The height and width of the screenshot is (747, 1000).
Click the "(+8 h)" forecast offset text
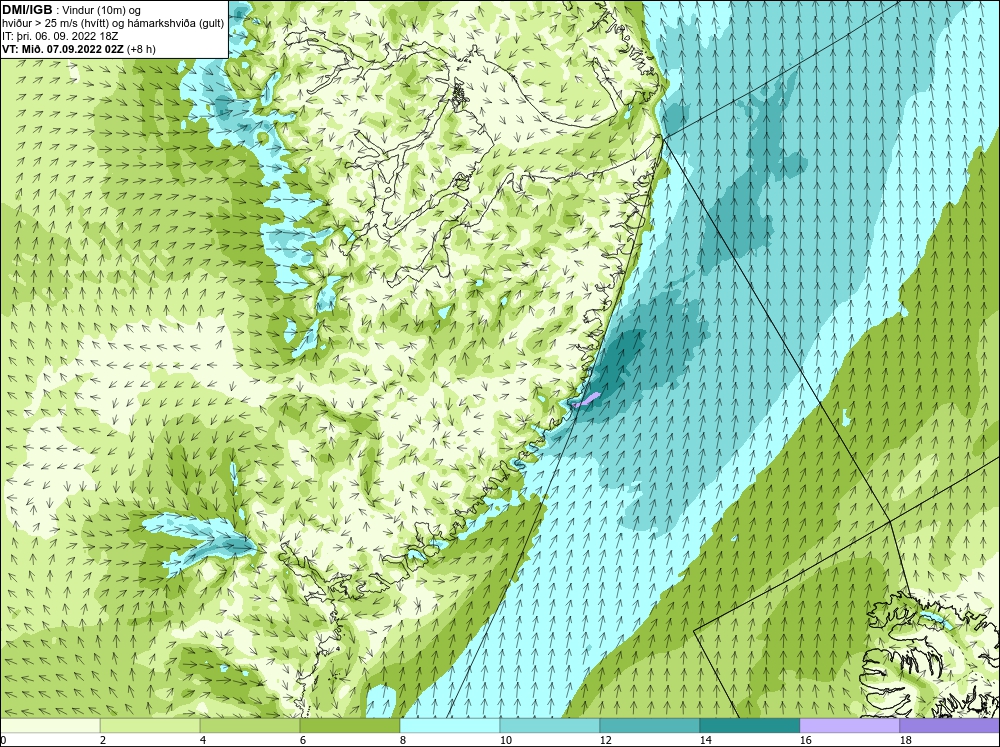click(141, 49)
